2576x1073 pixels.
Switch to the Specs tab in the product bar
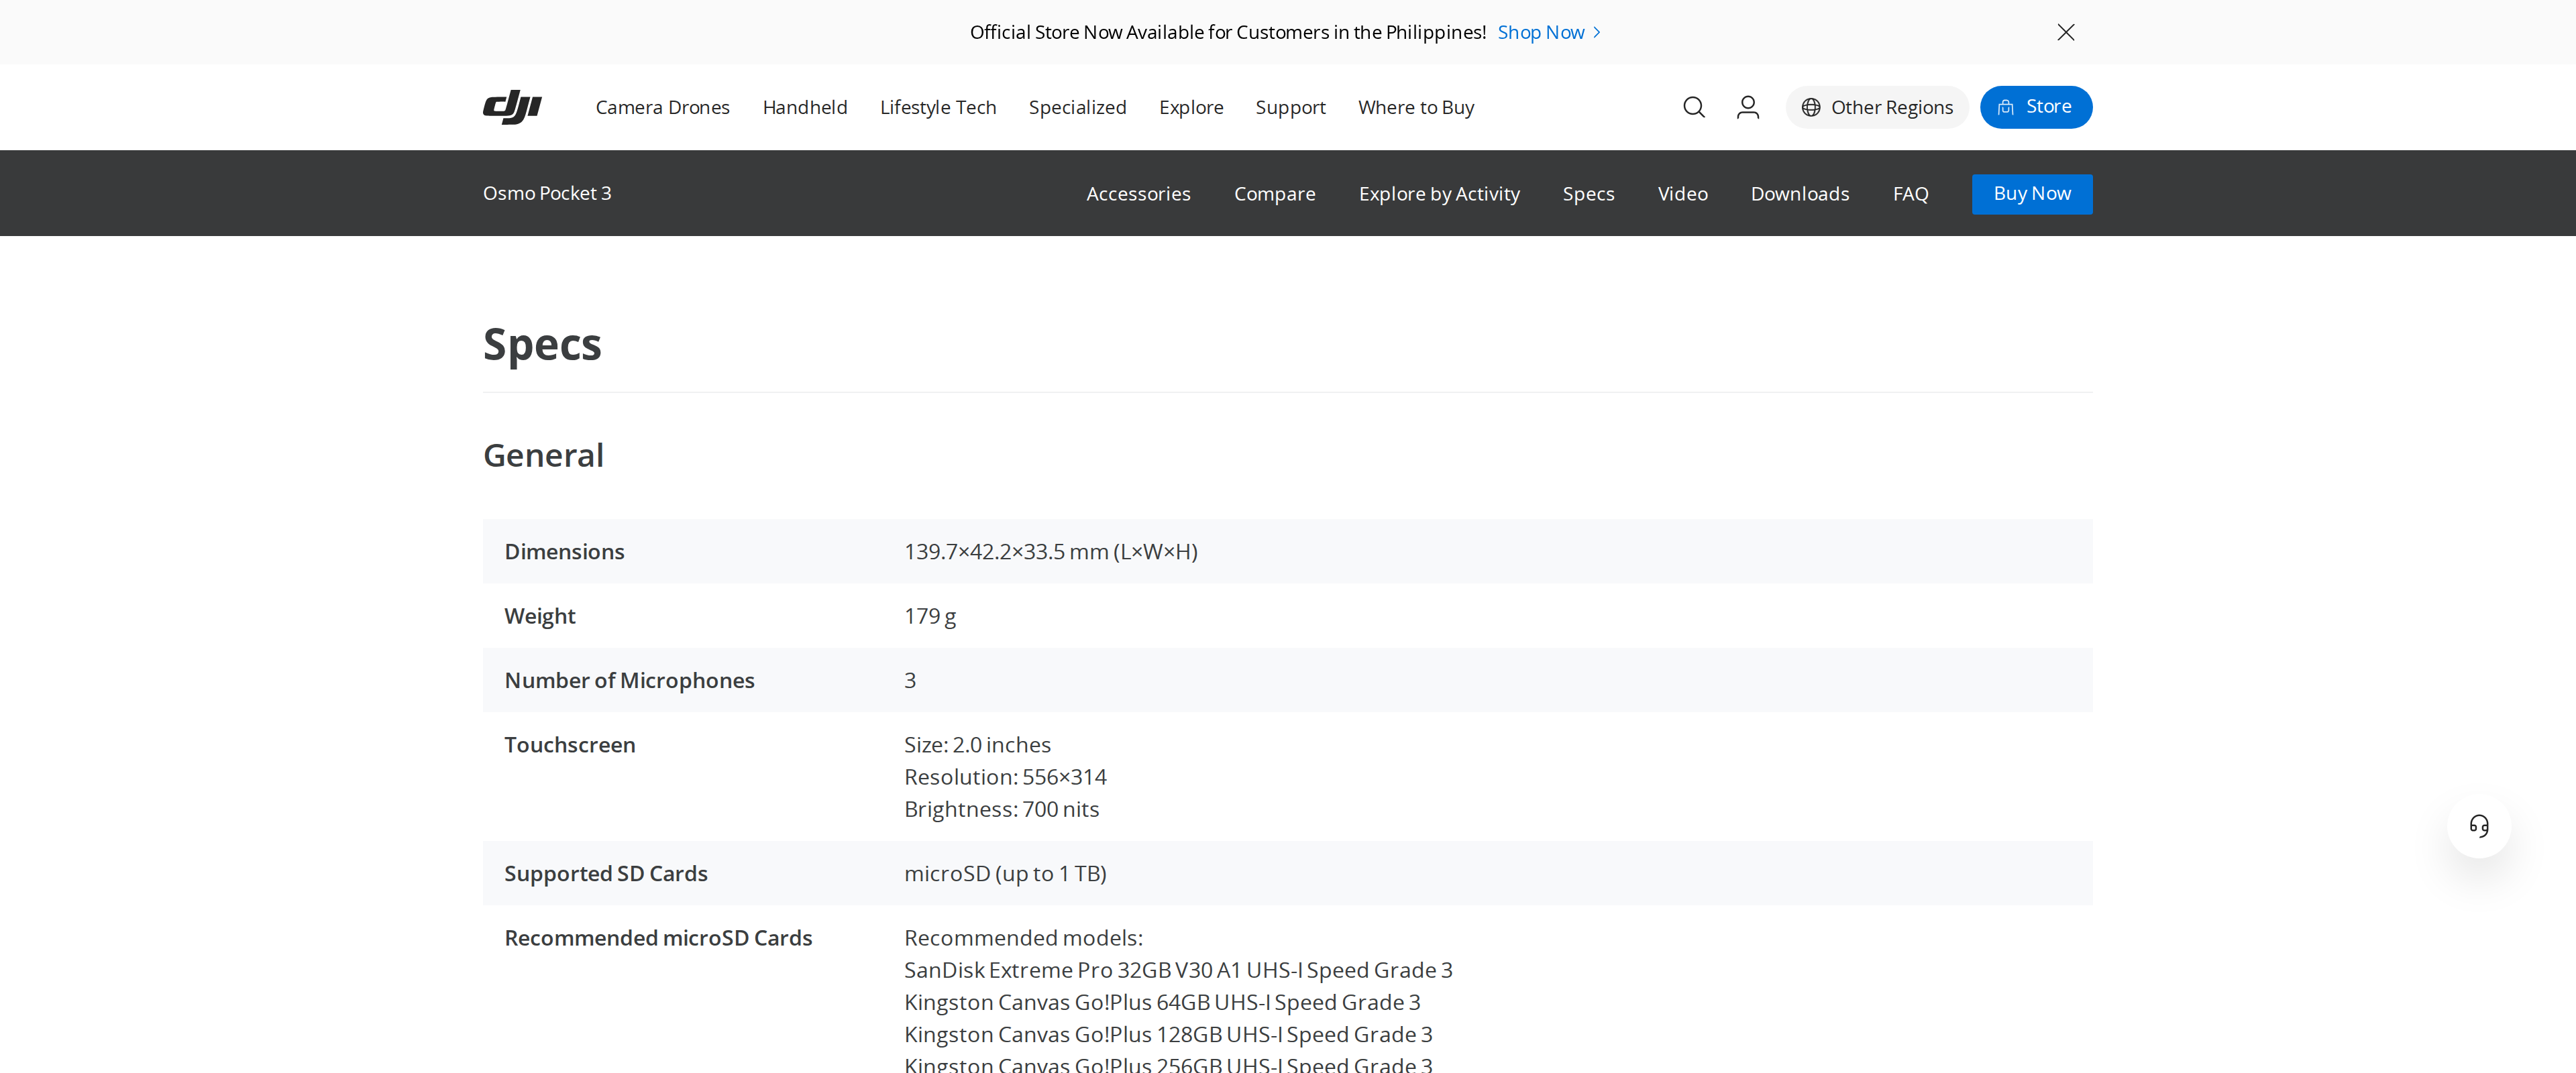pyautogui.click(x=1588, y=194)
